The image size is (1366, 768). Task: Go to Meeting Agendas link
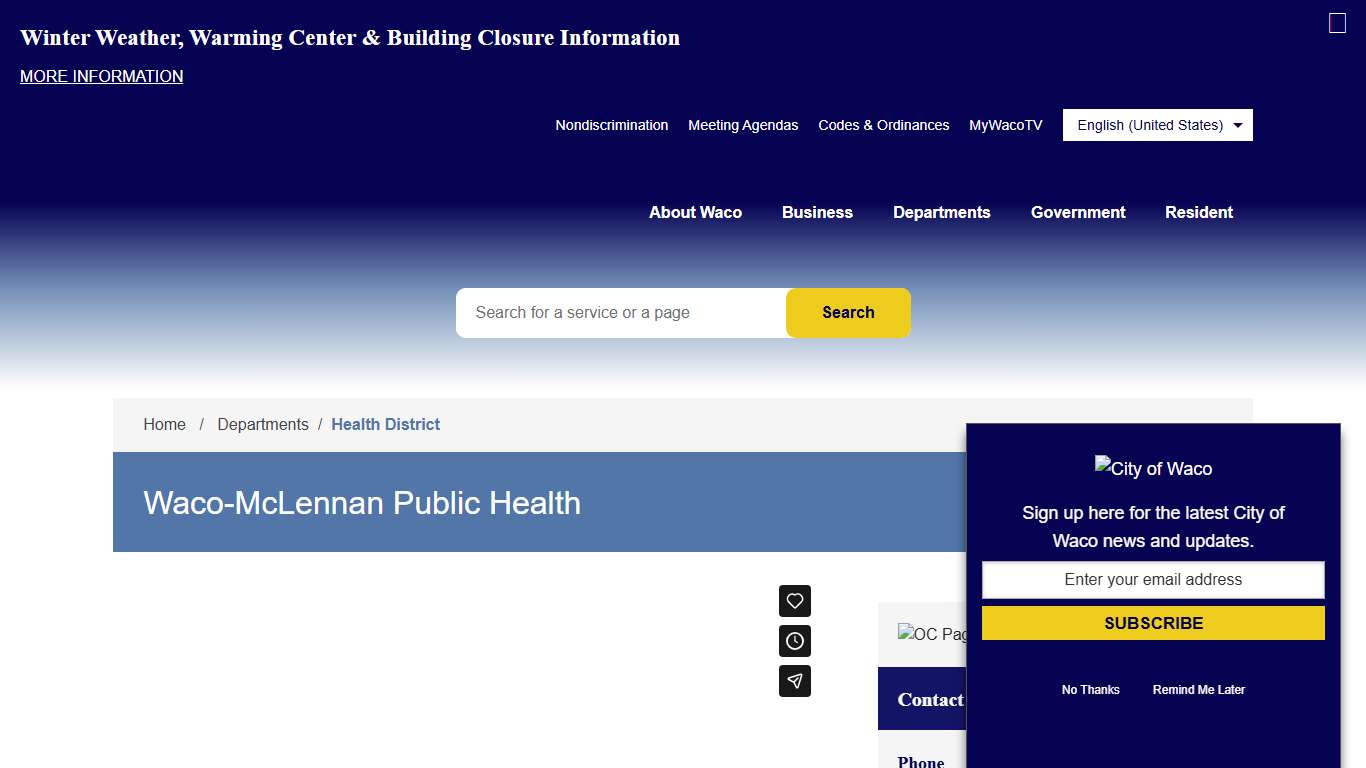click(743, 125)
